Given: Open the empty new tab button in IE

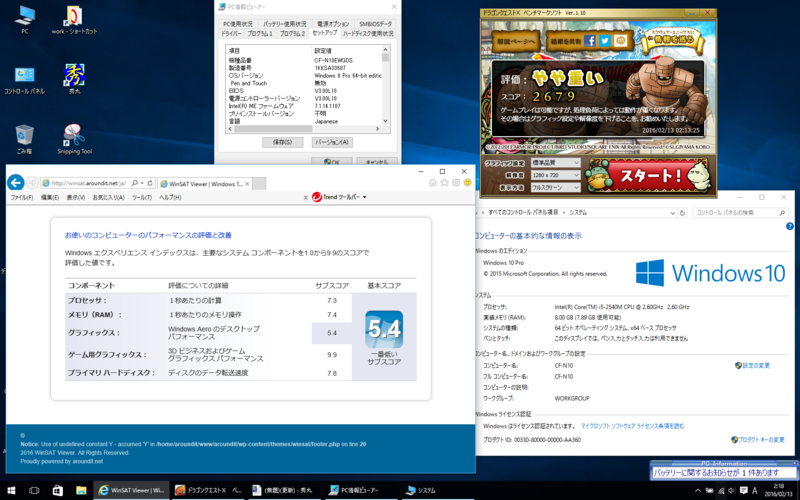Looking at the screenshot, I should [x=259, y=184].
